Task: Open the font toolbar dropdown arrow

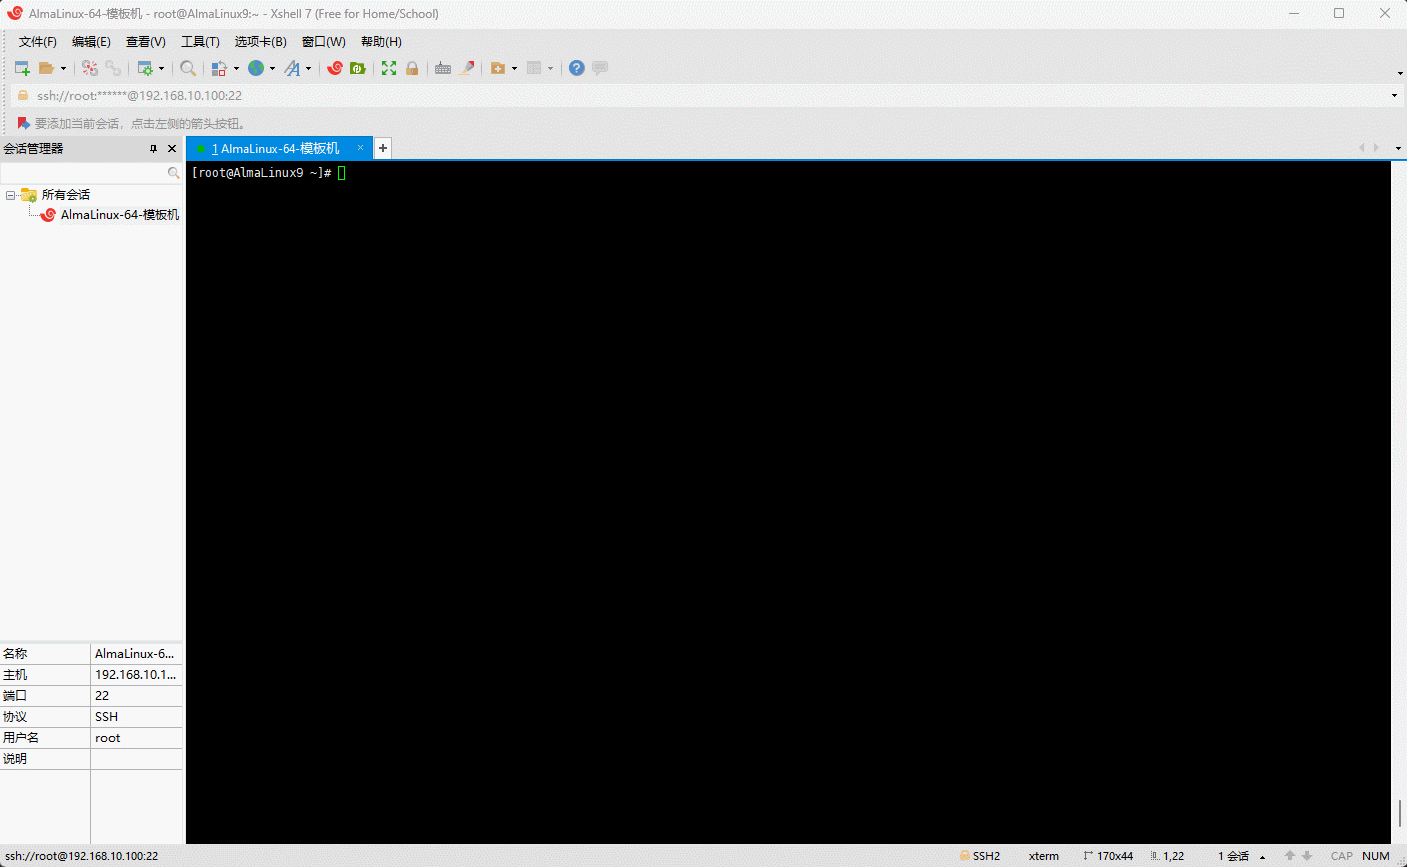Action: point(308,69)
